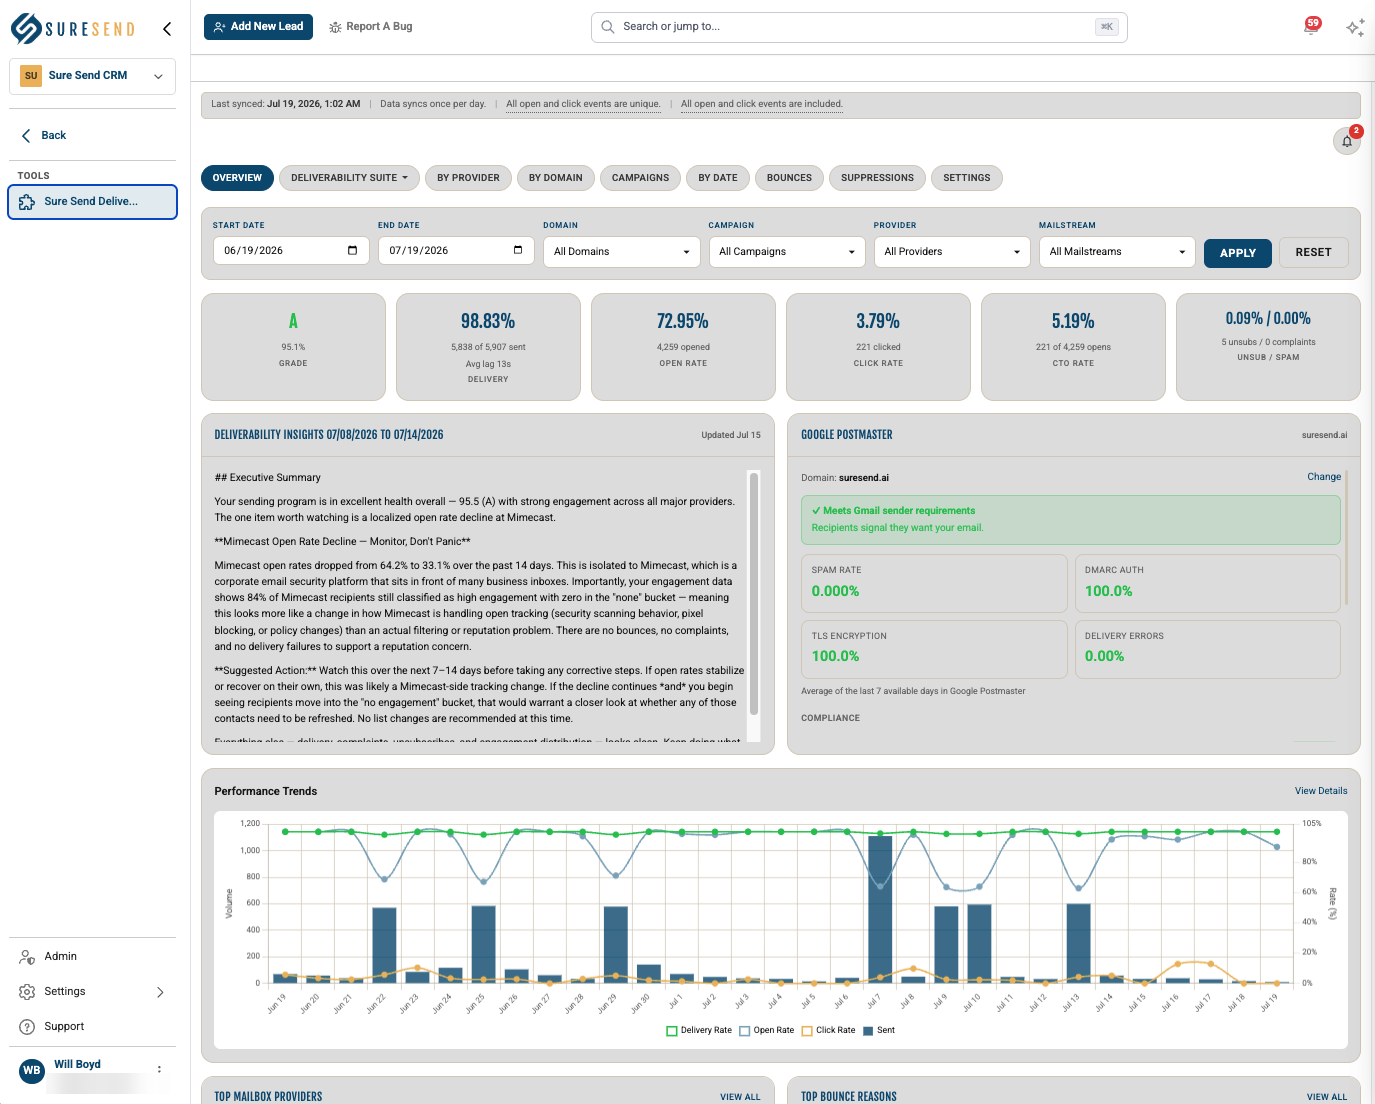The width and height of the screenshot is (1375, 1104).
Task: Switch to the By Domain tab
Action: [x=556, y=178]
